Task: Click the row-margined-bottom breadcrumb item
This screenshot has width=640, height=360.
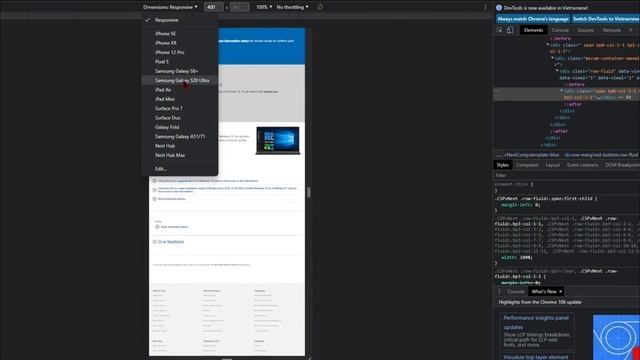Action: click(x=601, y=155)
